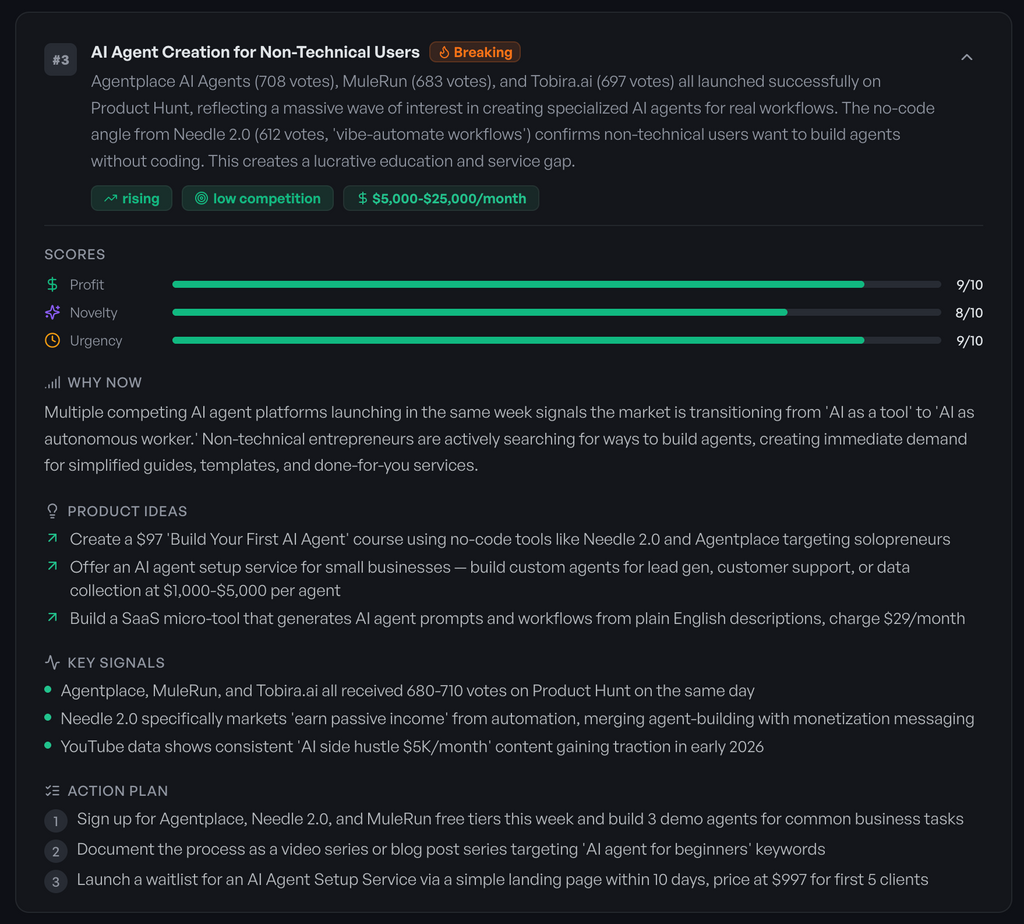Click step 2 number circle in Action Plan
The width and height of the screenshot is (1024, 924).
(56, 851)
